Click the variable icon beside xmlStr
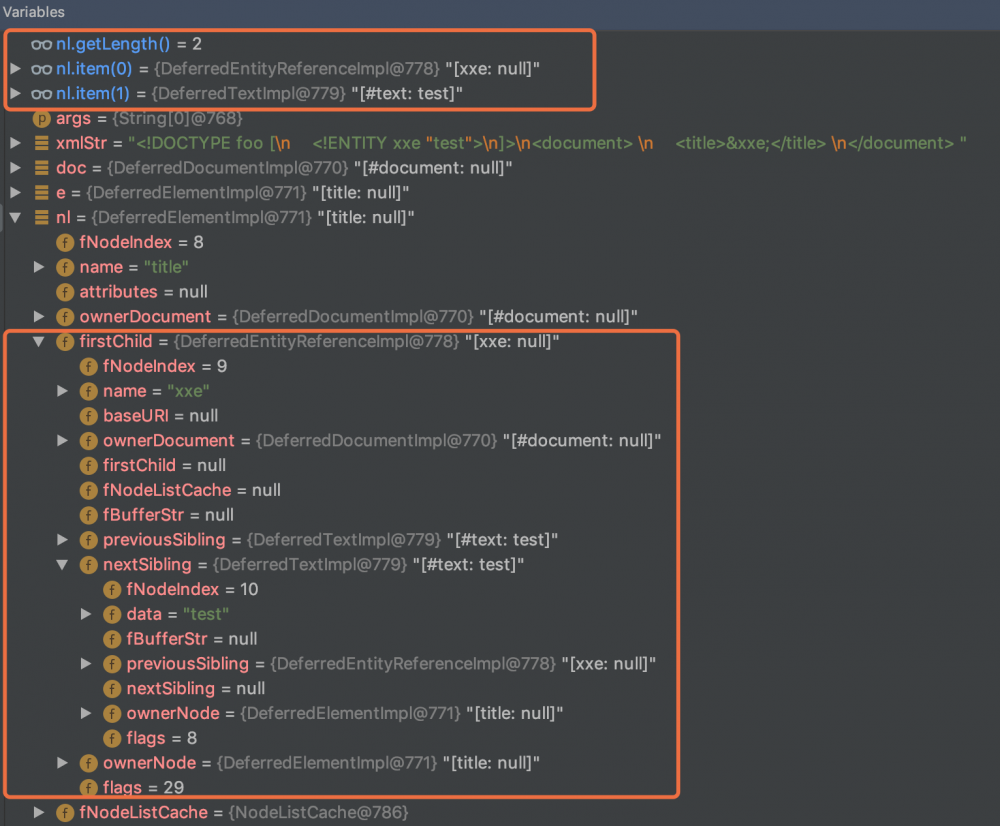 (41, 143)
